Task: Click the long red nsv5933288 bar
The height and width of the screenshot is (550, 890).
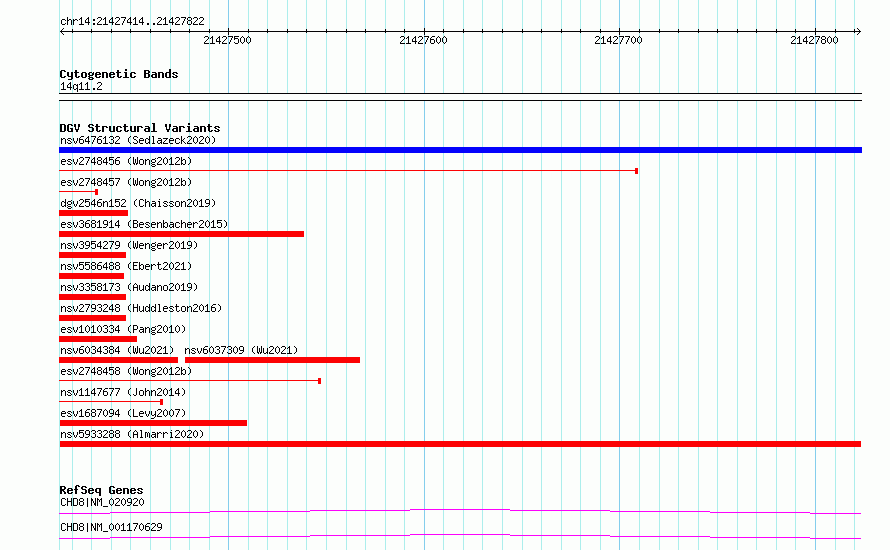Action: tap(460, 444)
